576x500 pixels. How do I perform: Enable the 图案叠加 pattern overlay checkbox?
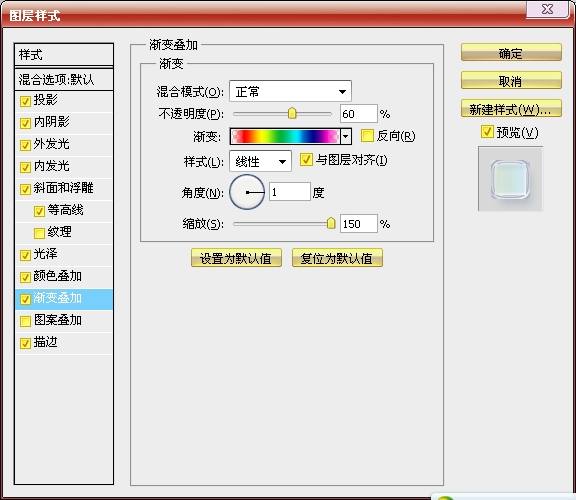[x=25, y=321]
